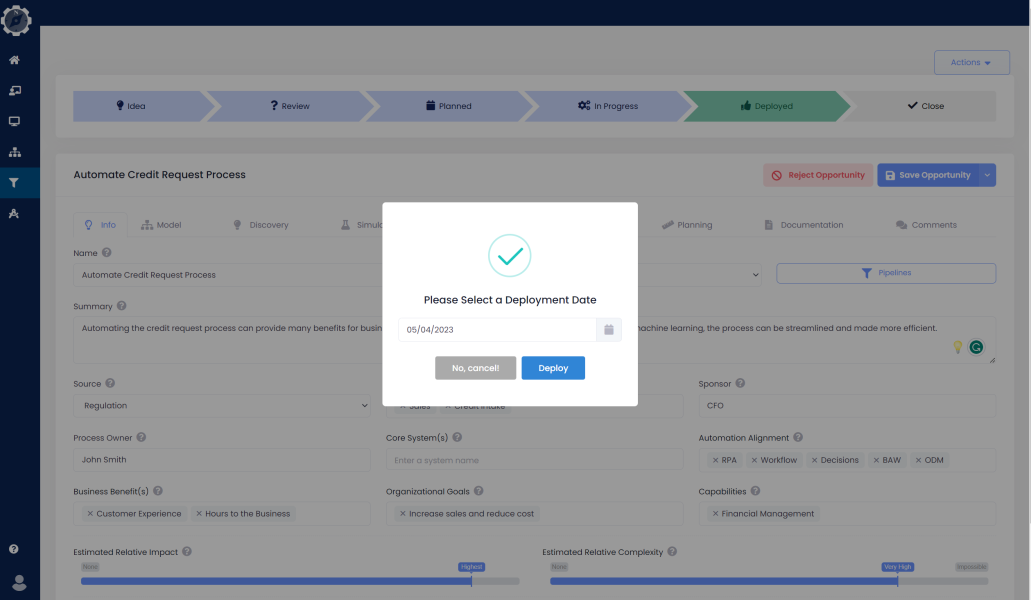Click the Estimated Relative Impact slider handle

coord(471,580)
